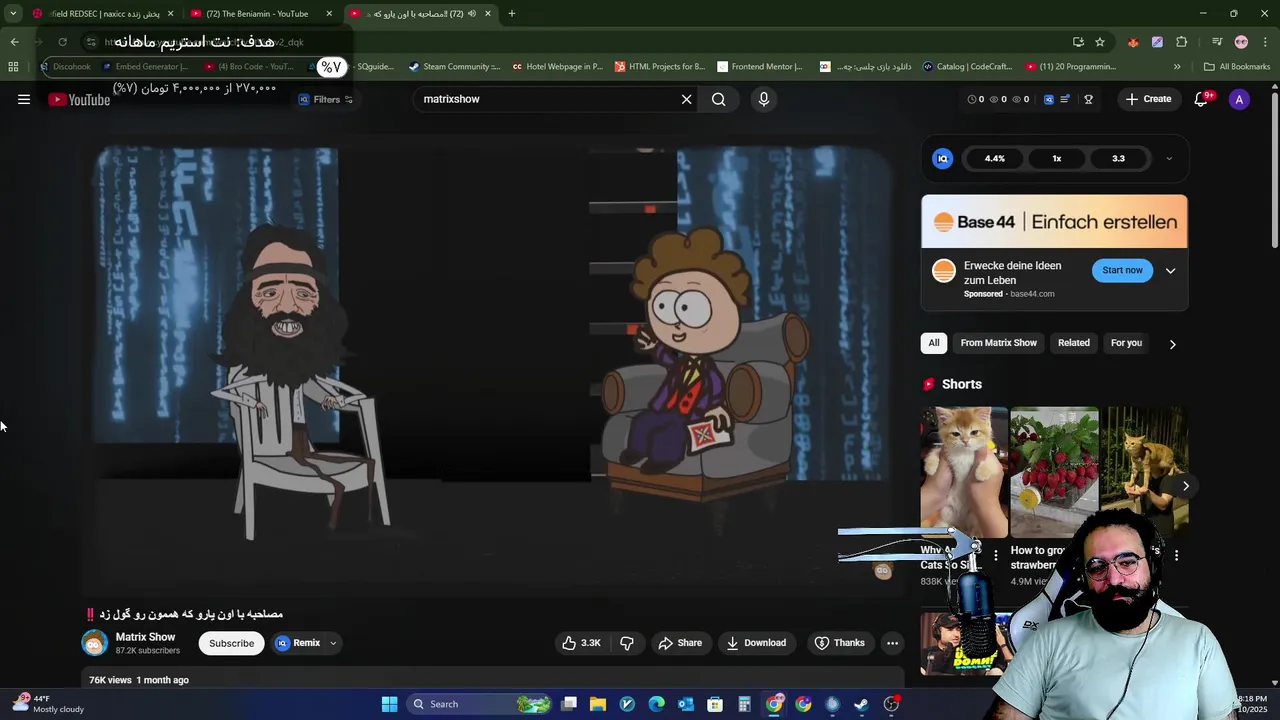
Task: Select the For you chip
Action: click(x=1126, y=343)
